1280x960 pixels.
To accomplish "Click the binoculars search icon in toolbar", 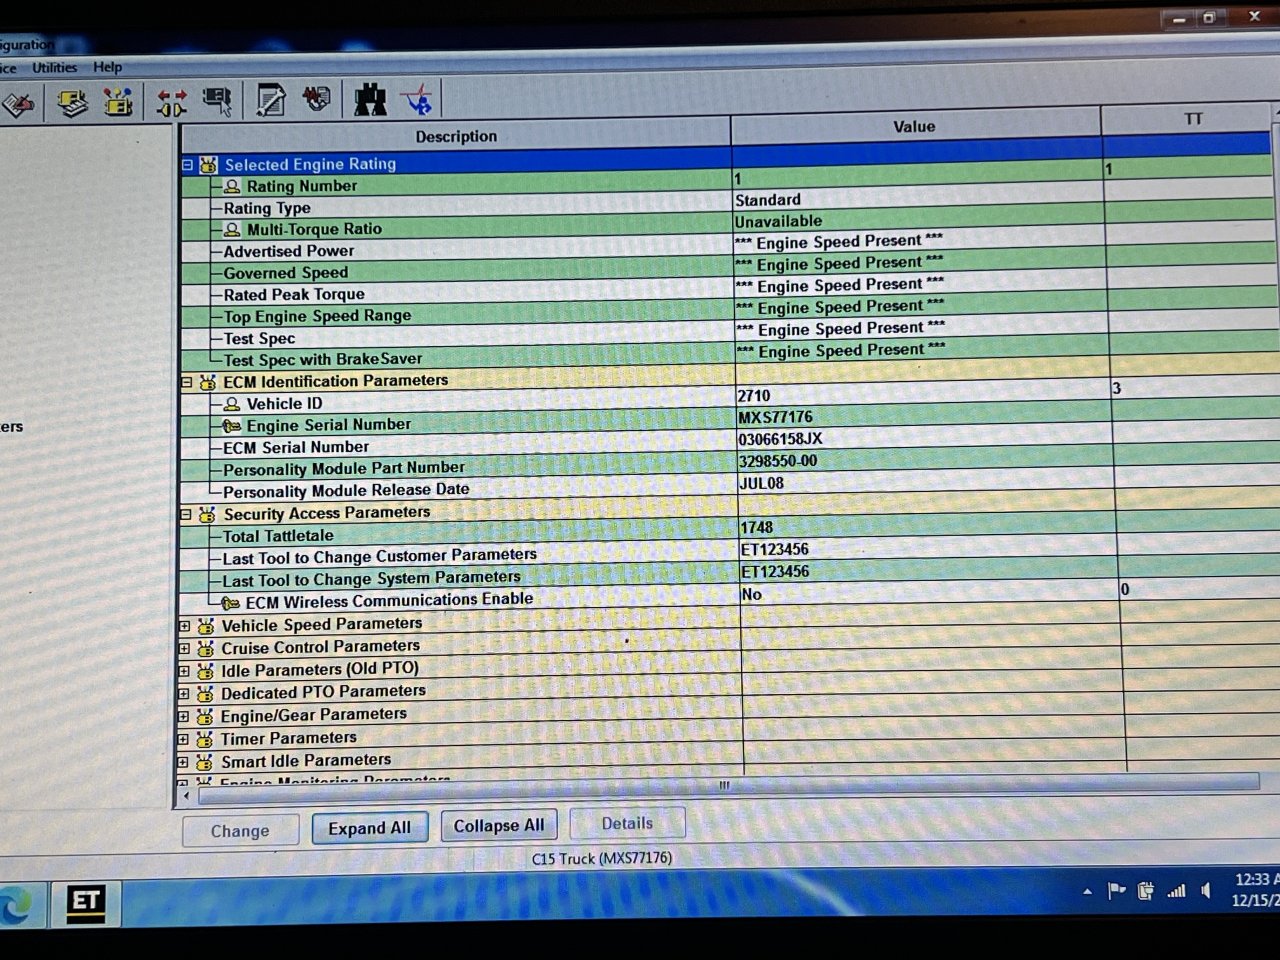I will click(x=370, y=100).
